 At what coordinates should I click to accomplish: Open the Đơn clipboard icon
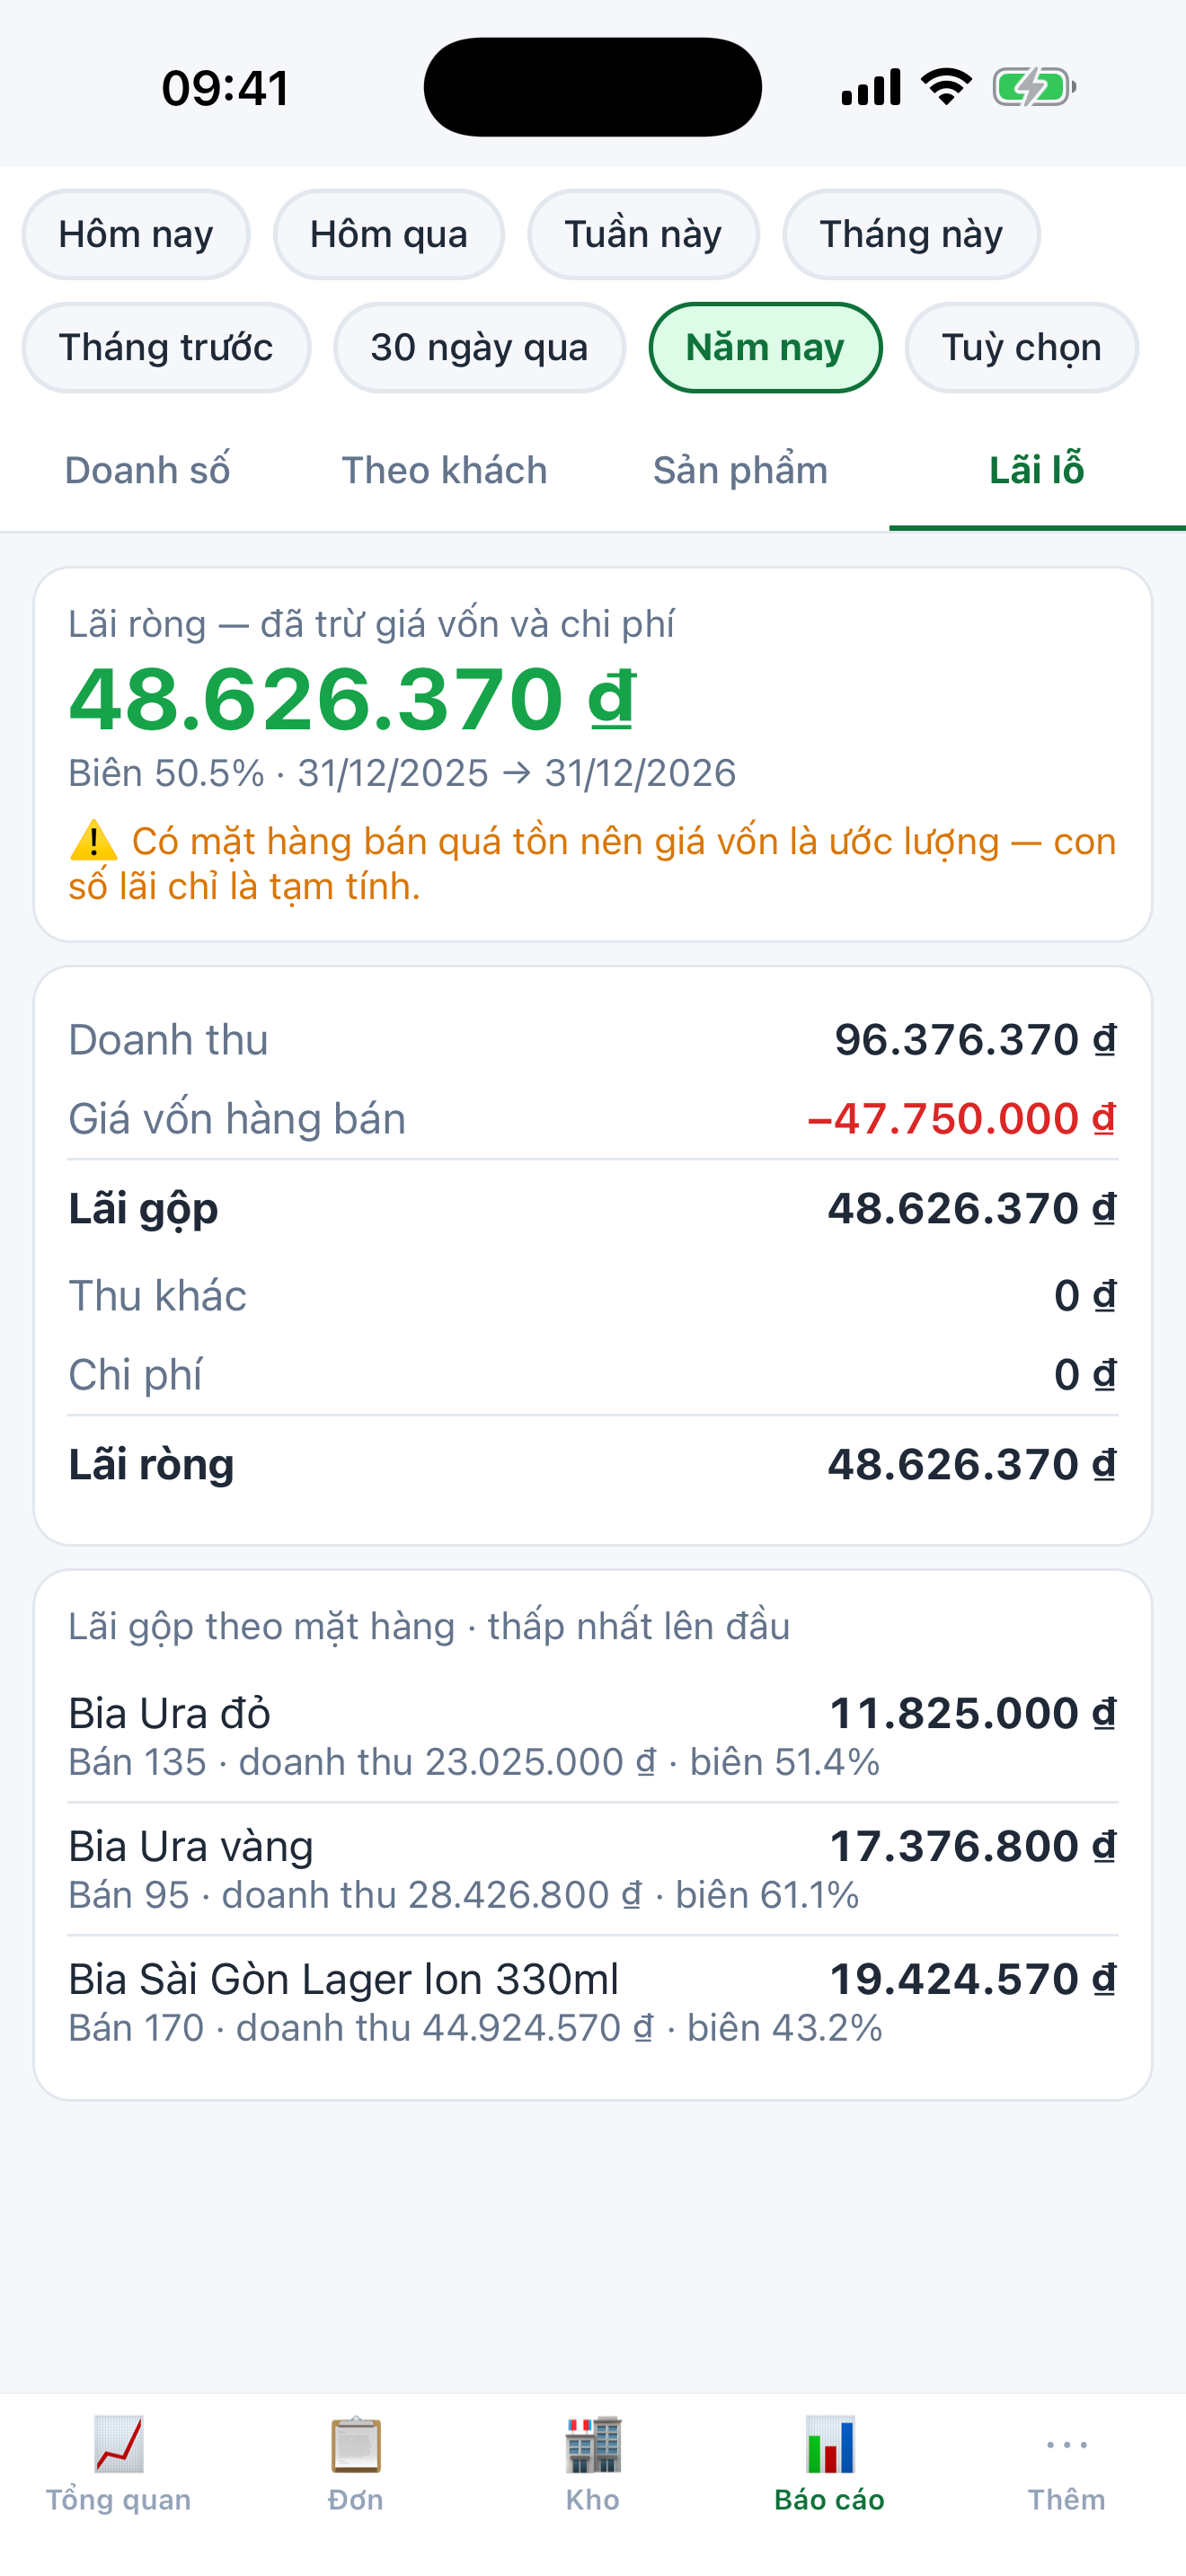356,2443
